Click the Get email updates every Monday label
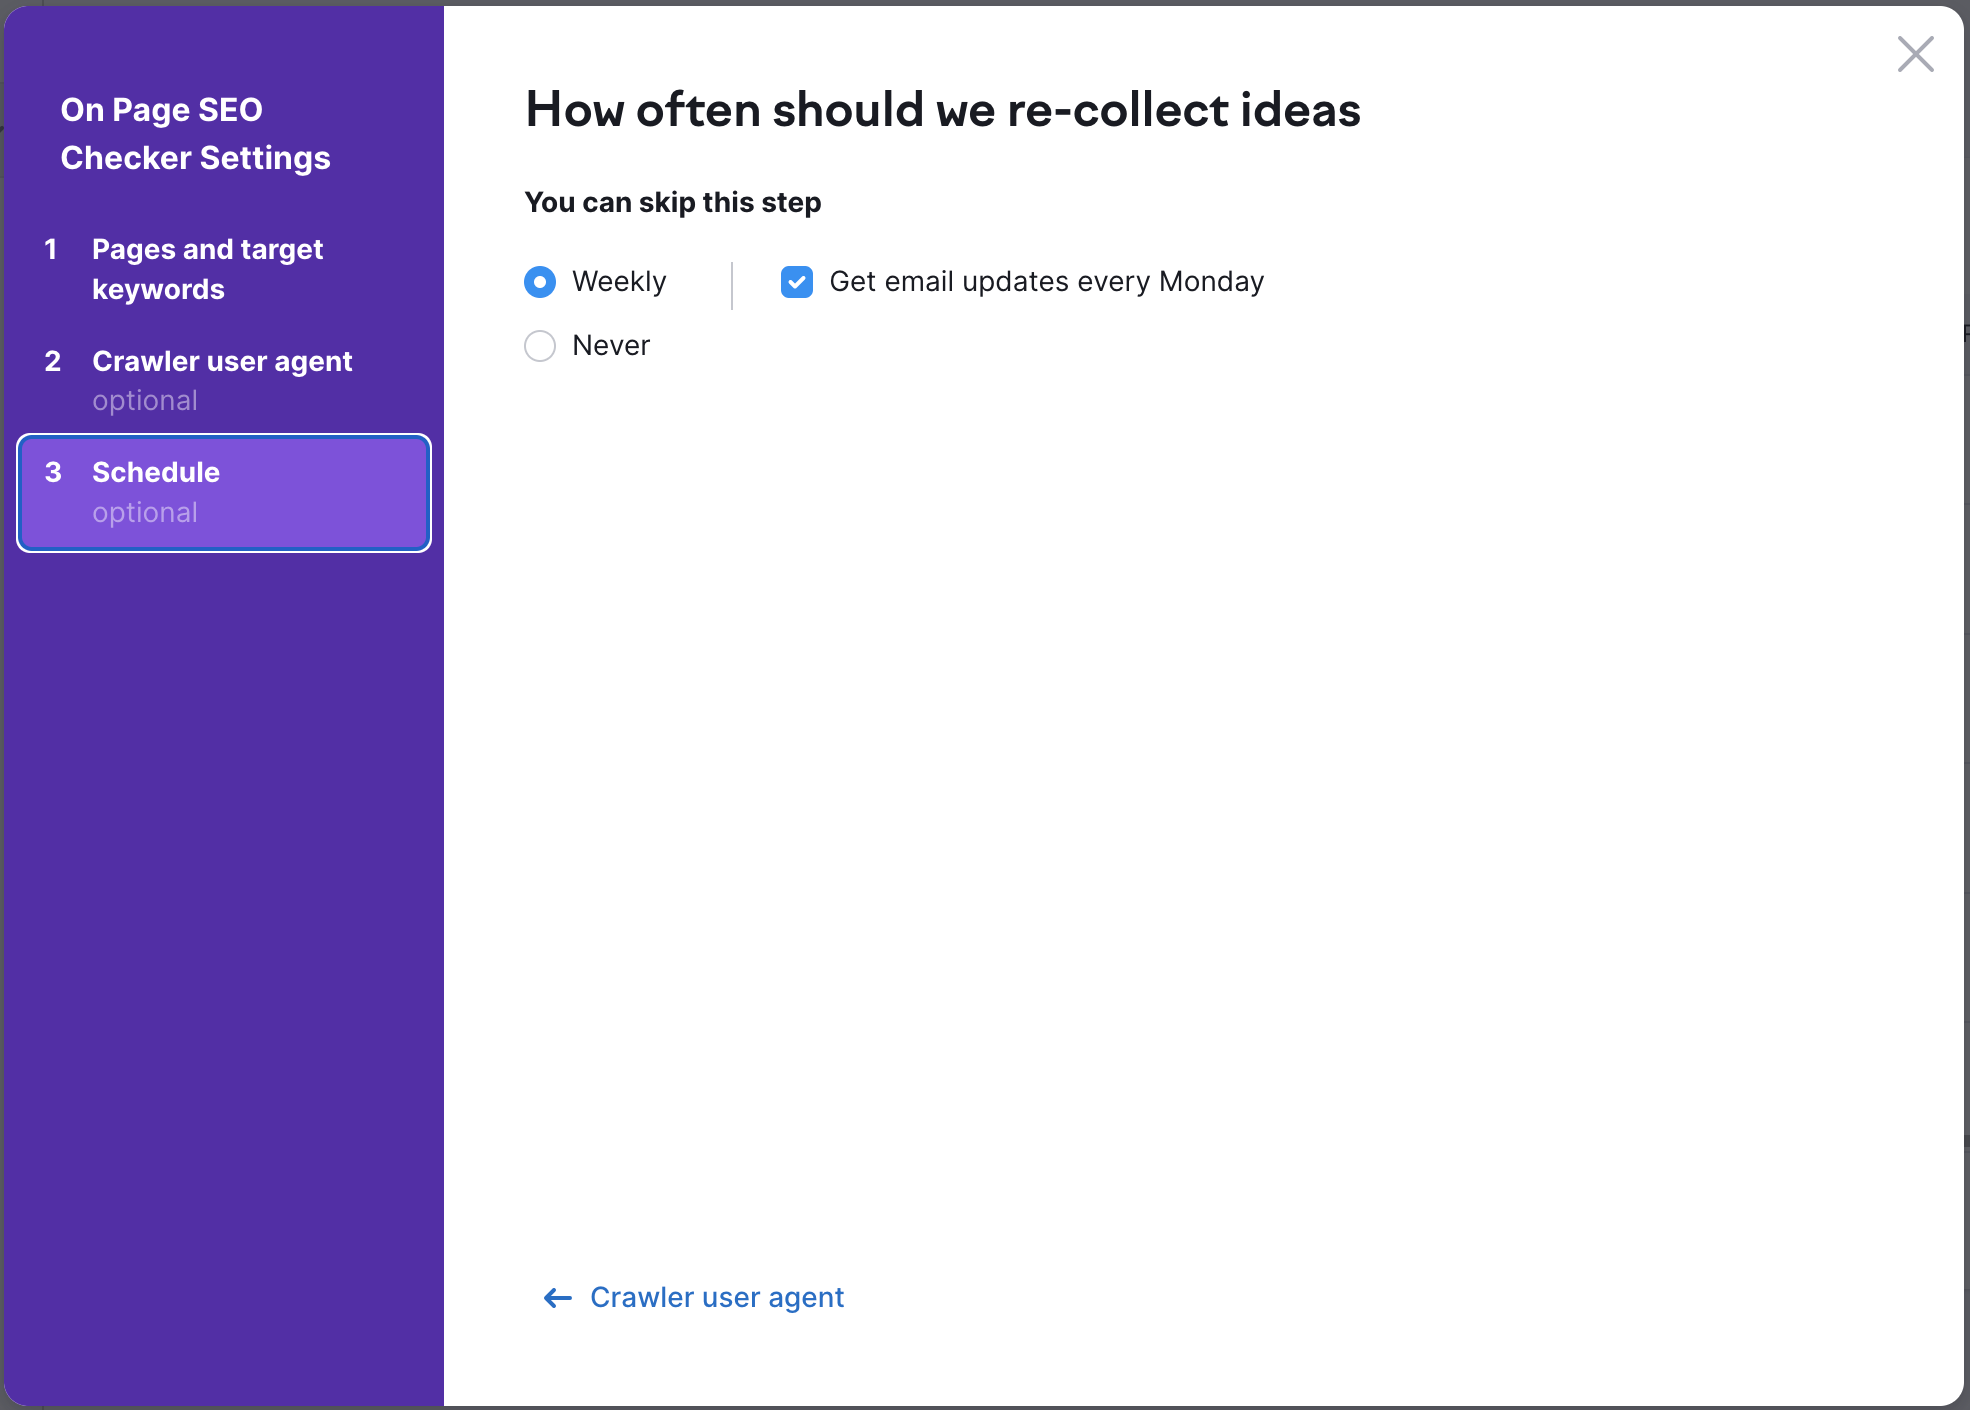 click(x=1046, y=282)
